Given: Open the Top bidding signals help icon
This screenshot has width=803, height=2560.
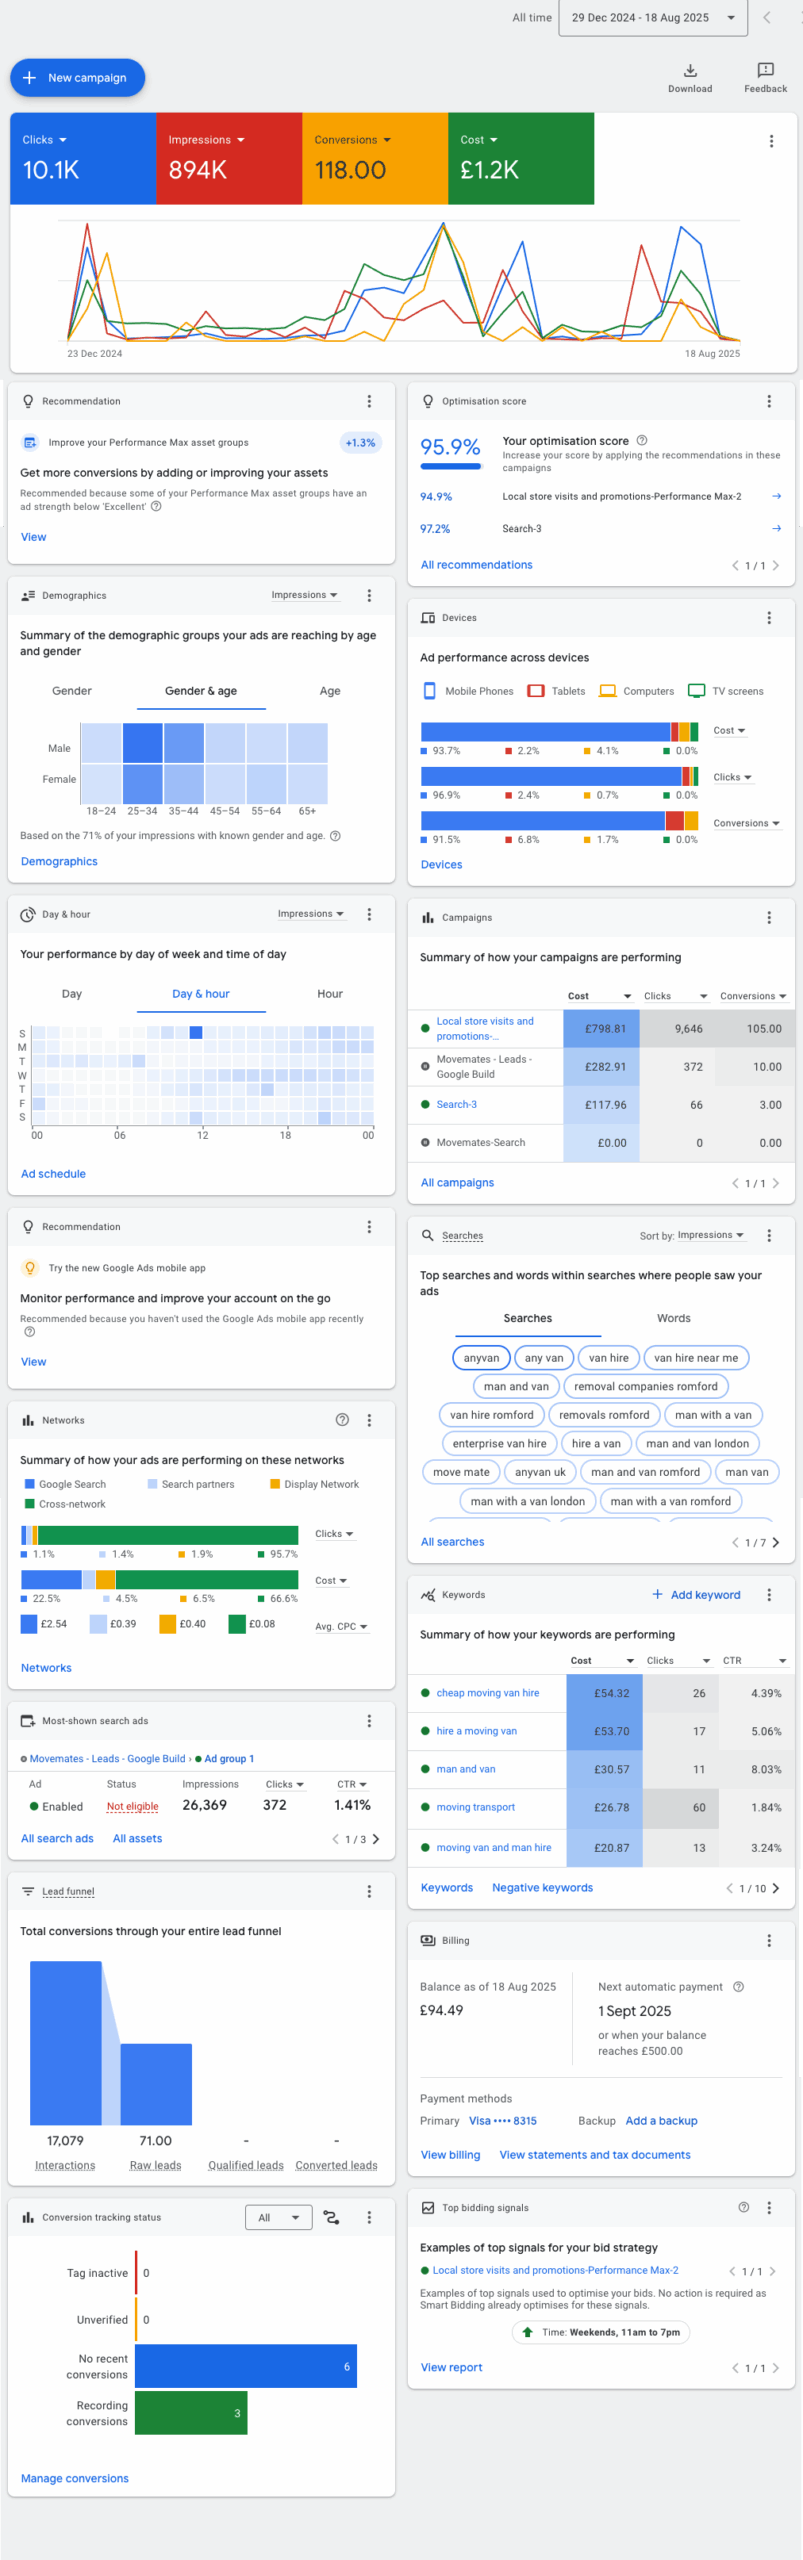Looking at the screenshot, I should point(743,2207).
